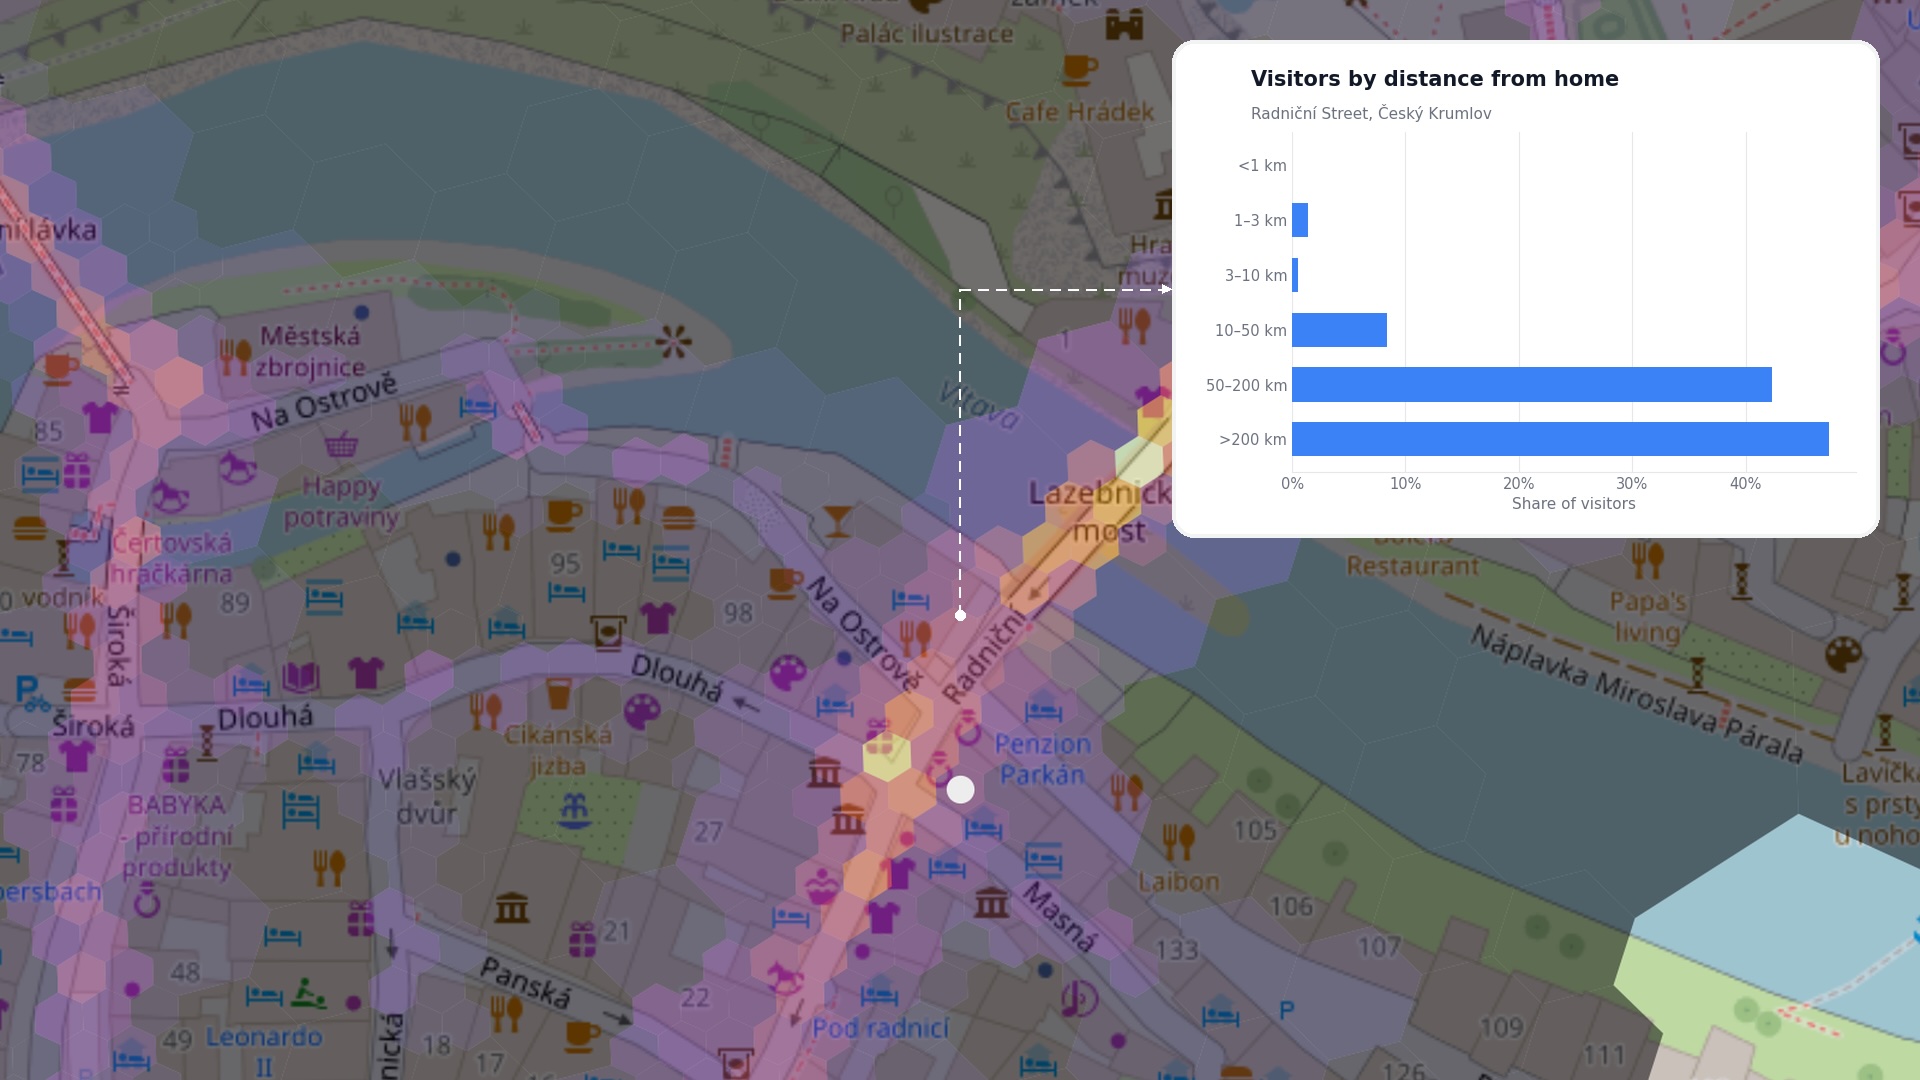This screenshot has height=1080, width=1920.
Task: Click the 1–3 km bar in the chart
Action: 1300,220
